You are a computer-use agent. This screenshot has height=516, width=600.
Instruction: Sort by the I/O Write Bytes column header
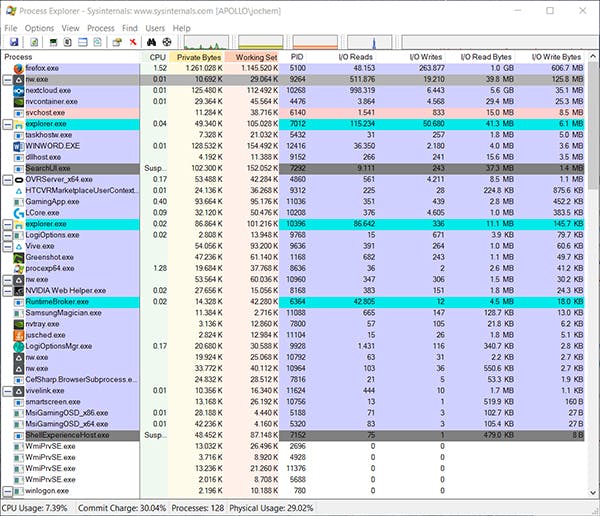point(549,57)
